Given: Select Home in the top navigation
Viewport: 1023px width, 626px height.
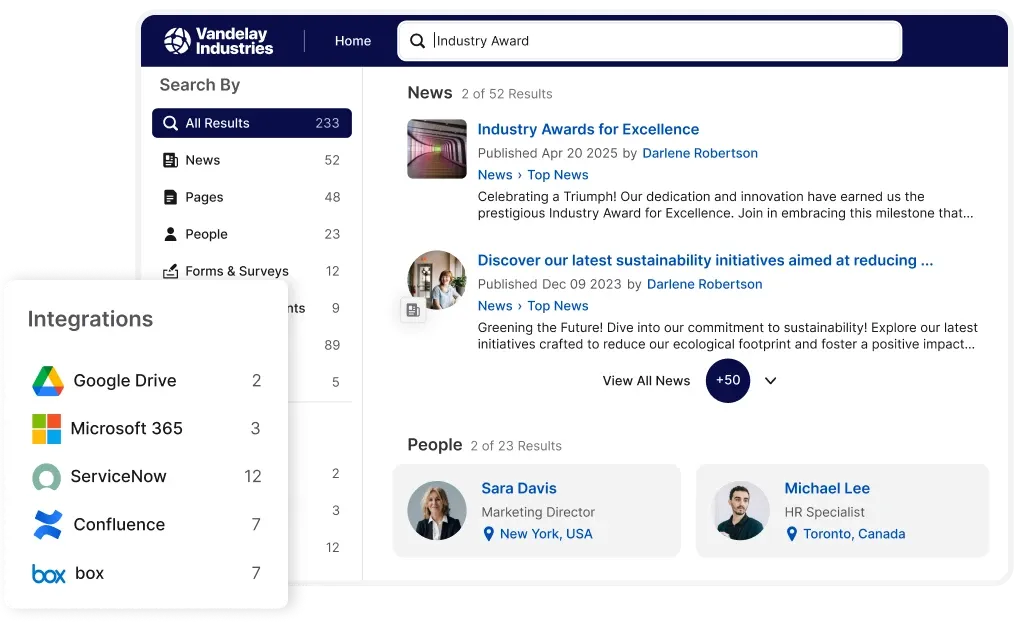Looking at the screenshot, I should coord(352,41).
